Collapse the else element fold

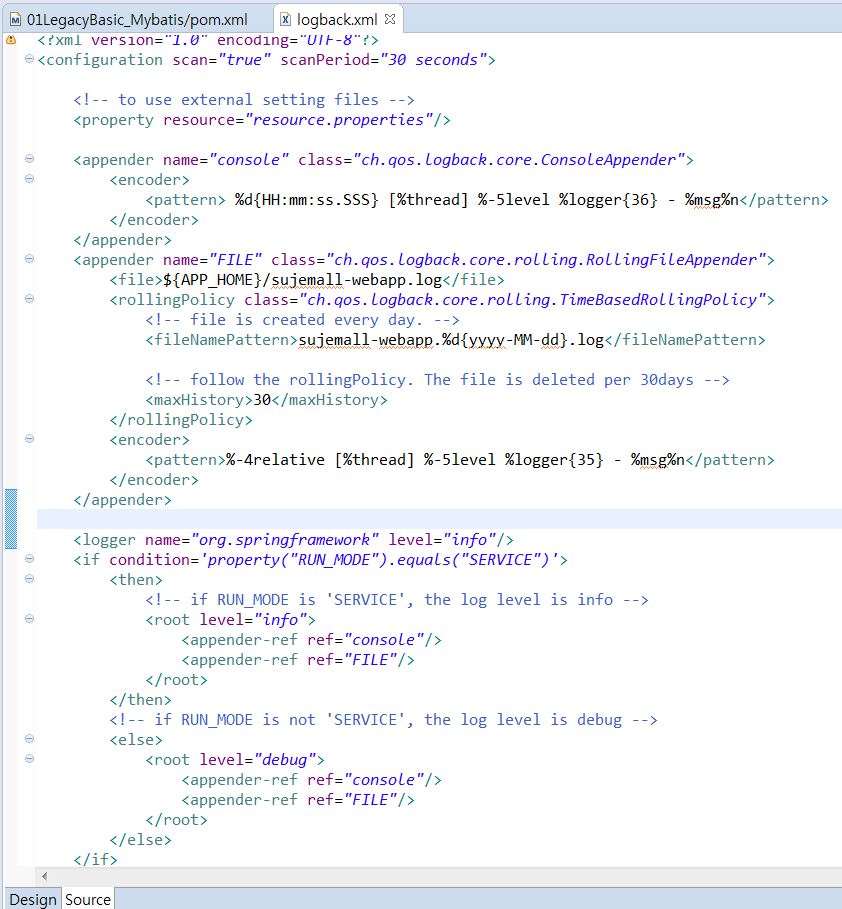30,739
